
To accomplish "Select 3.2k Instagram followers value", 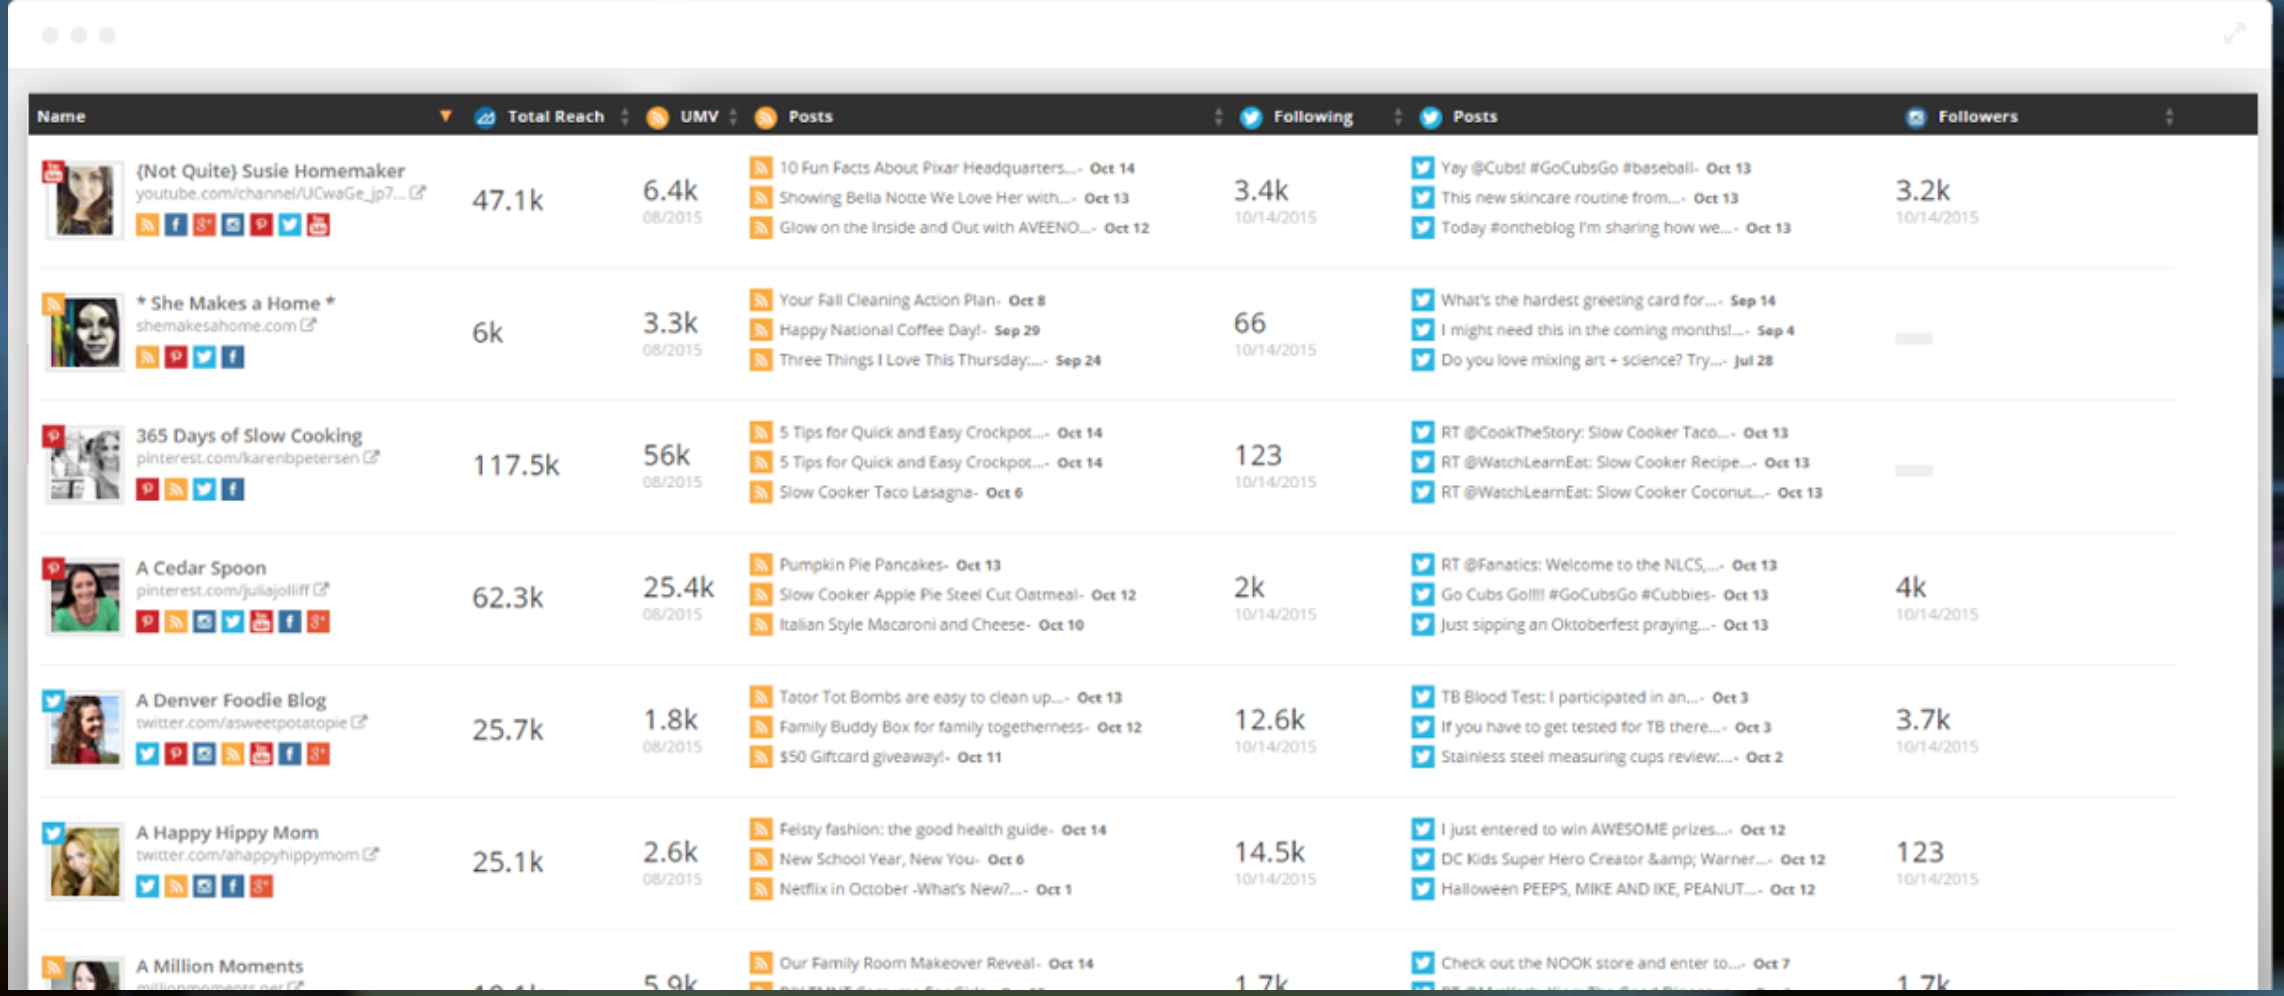I will point(1922,190).
